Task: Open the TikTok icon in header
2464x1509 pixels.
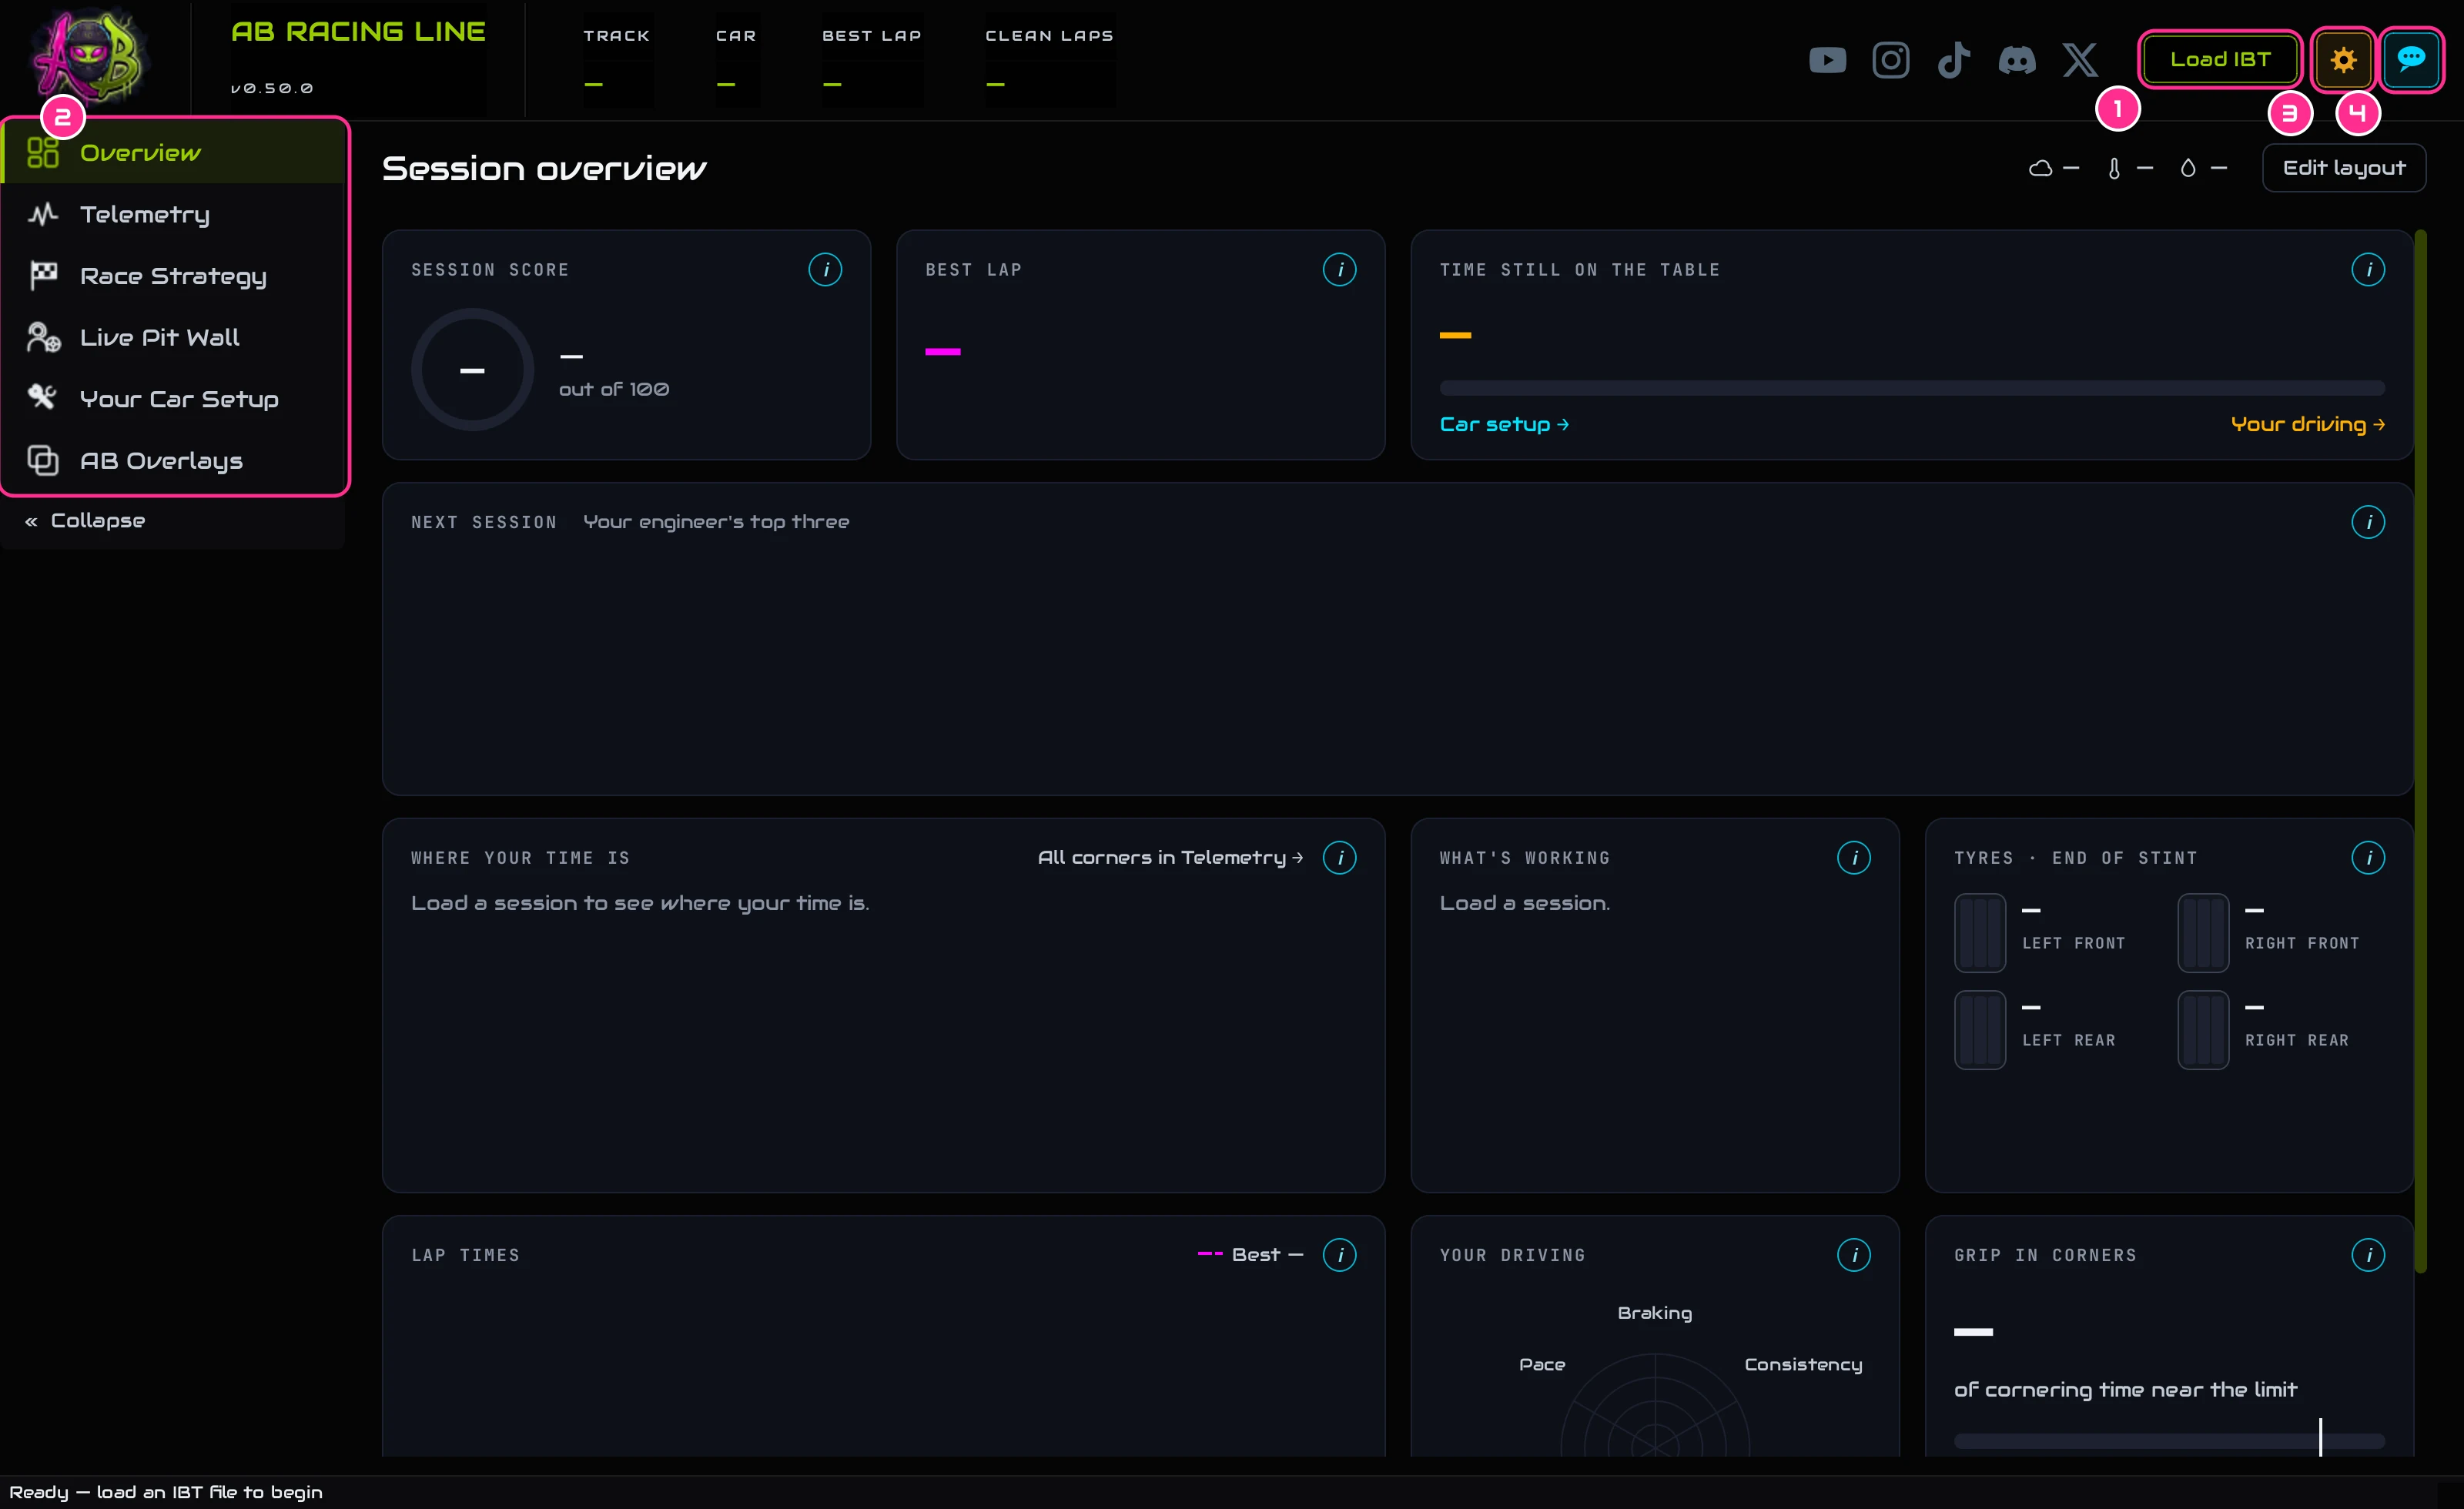Action: 1953,60
